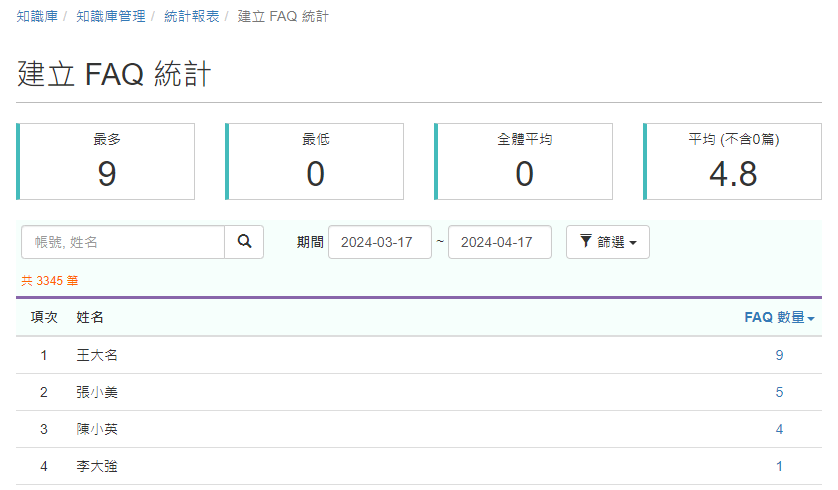Open the 篩選 filter dropdown
The width and height of the screenshot is (838, 490).
tap(608, 242)
